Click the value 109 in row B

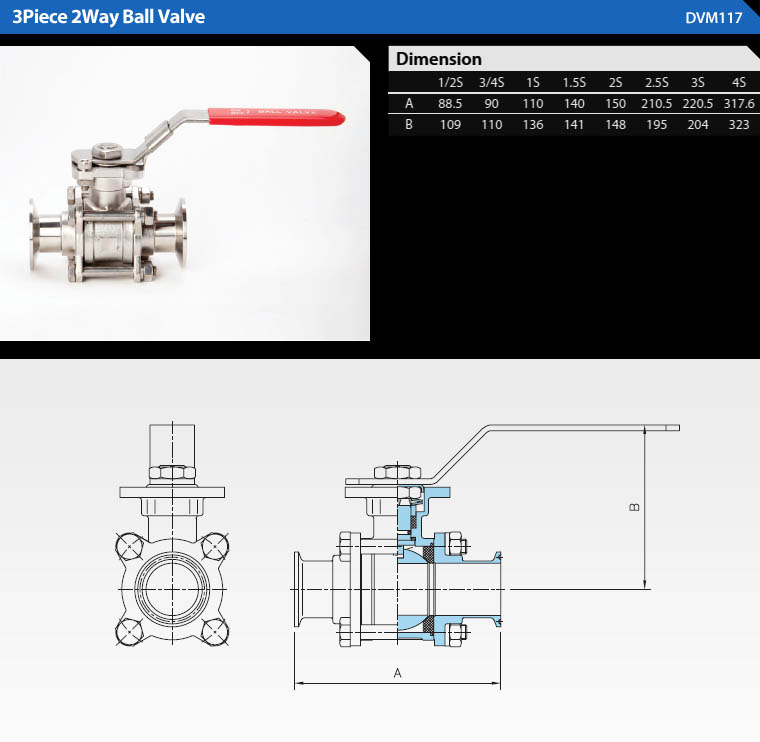click(x=450, y=125)
